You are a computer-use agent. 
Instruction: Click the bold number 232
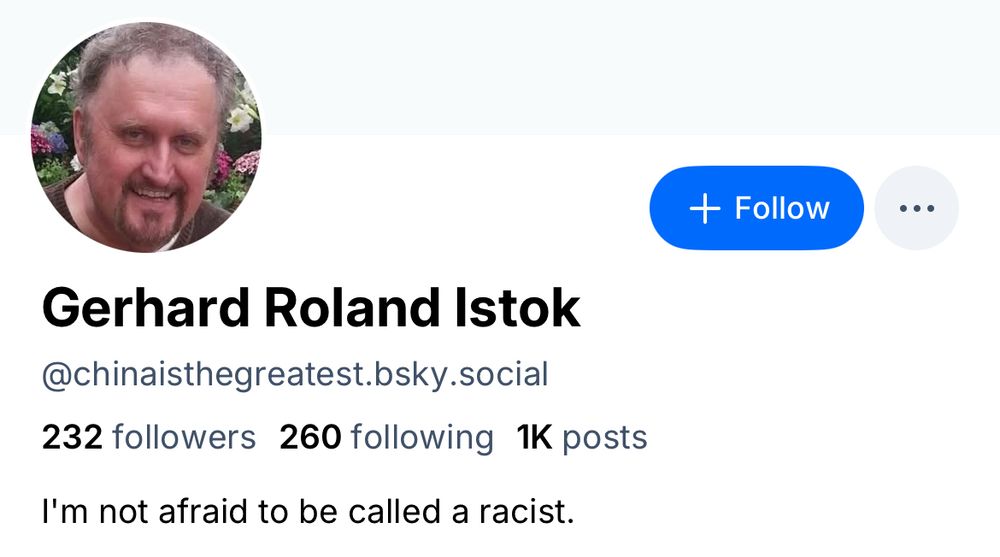[72, 437]
